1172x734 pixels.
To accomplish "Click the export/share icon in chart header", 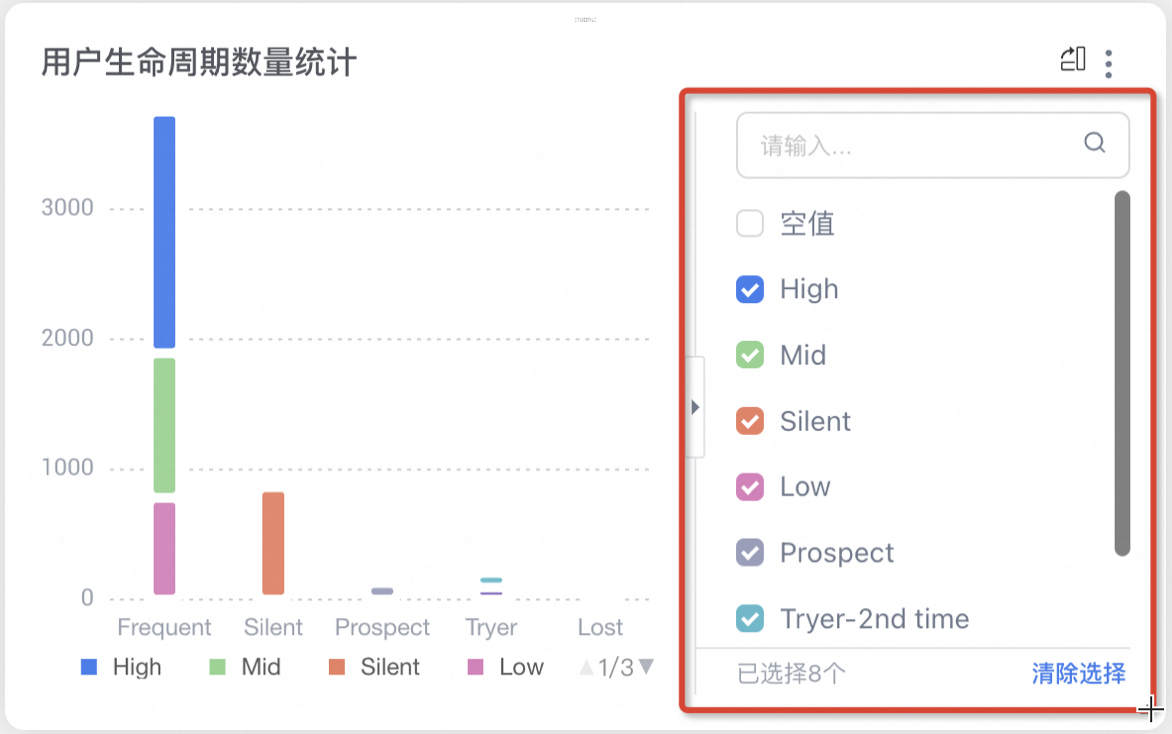I will coord(1073,59).
